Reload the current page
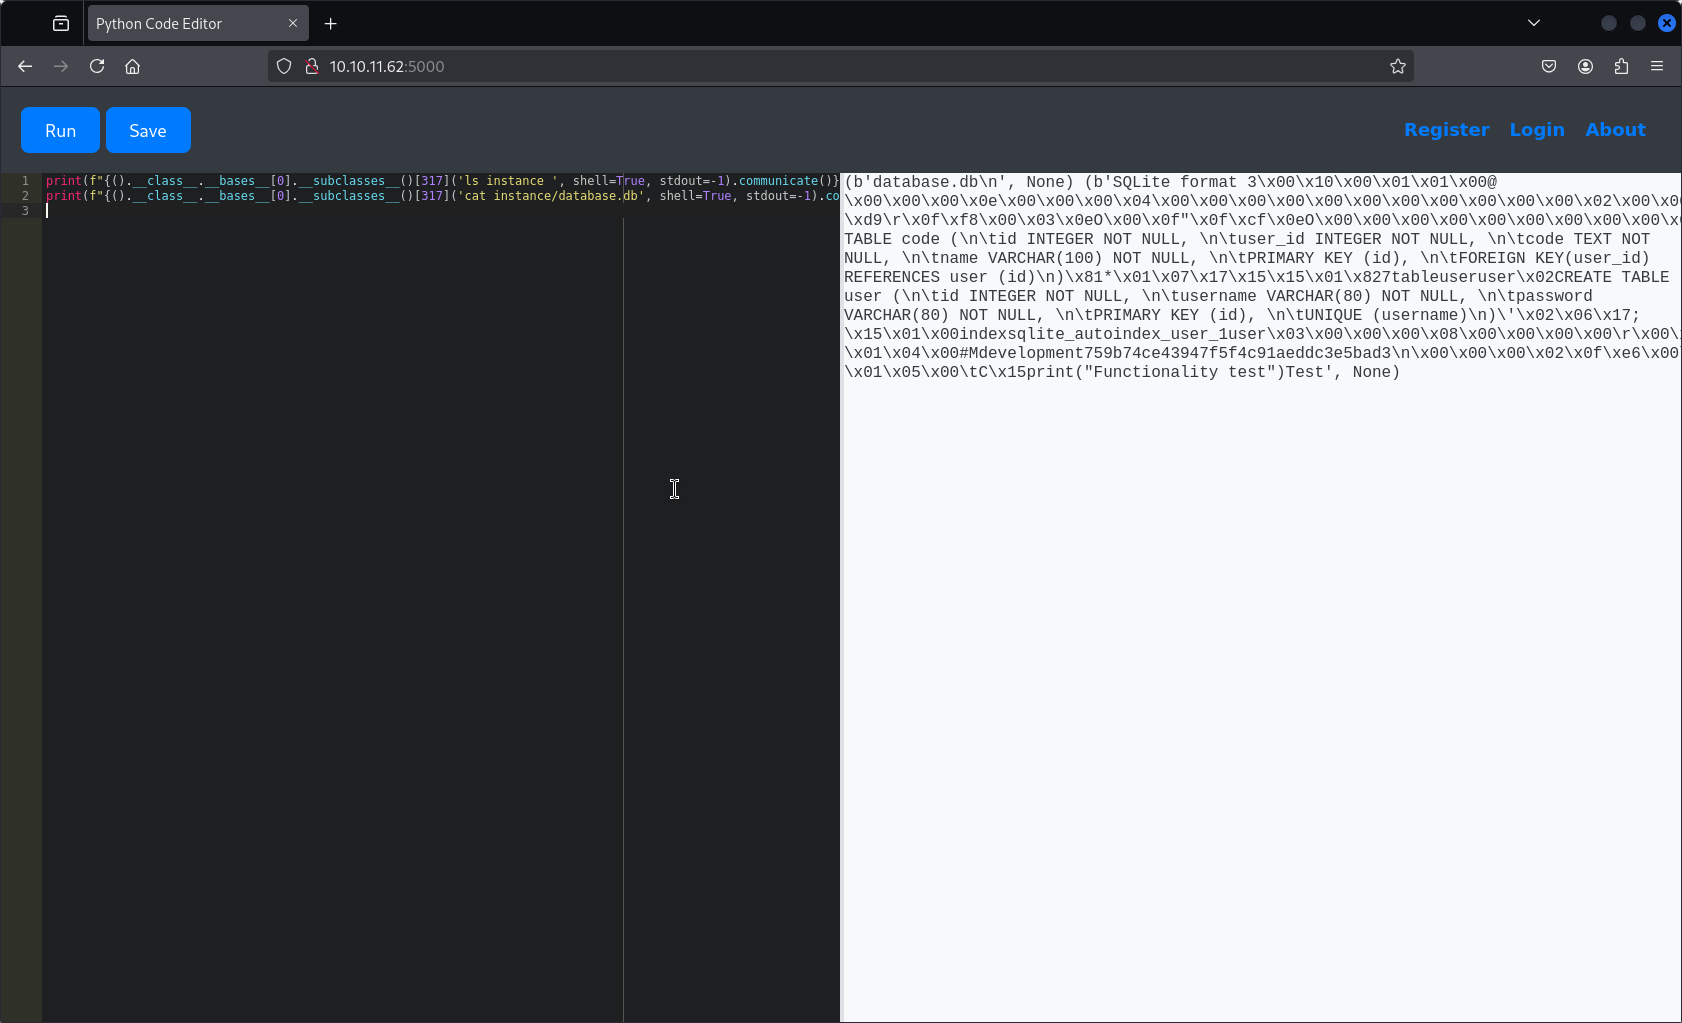Screen dimensions: 1682x1023 pos(97,66)
